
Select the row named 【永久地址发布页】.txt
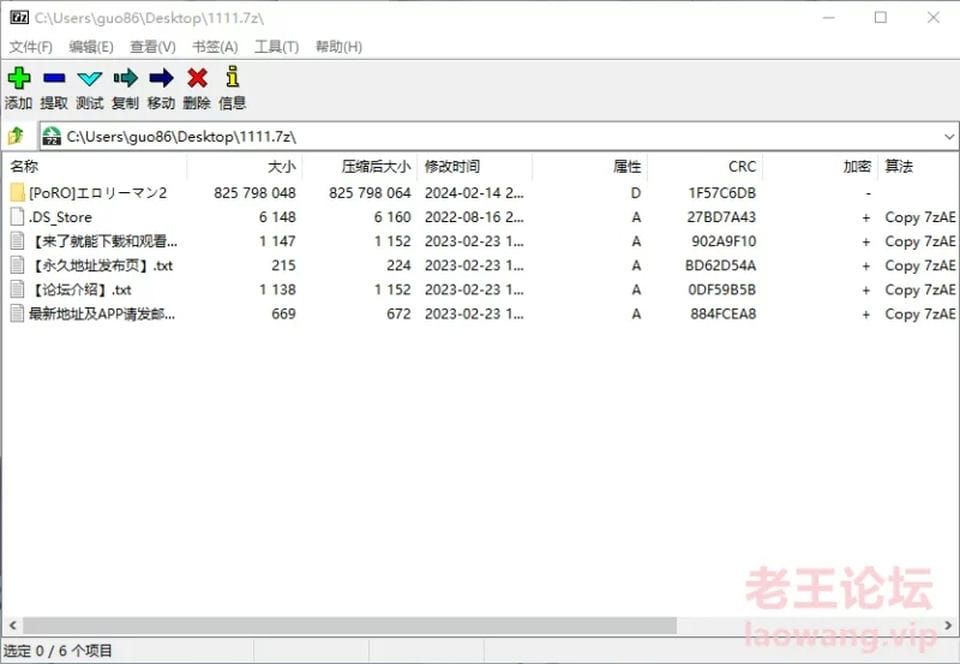(481, 266)
